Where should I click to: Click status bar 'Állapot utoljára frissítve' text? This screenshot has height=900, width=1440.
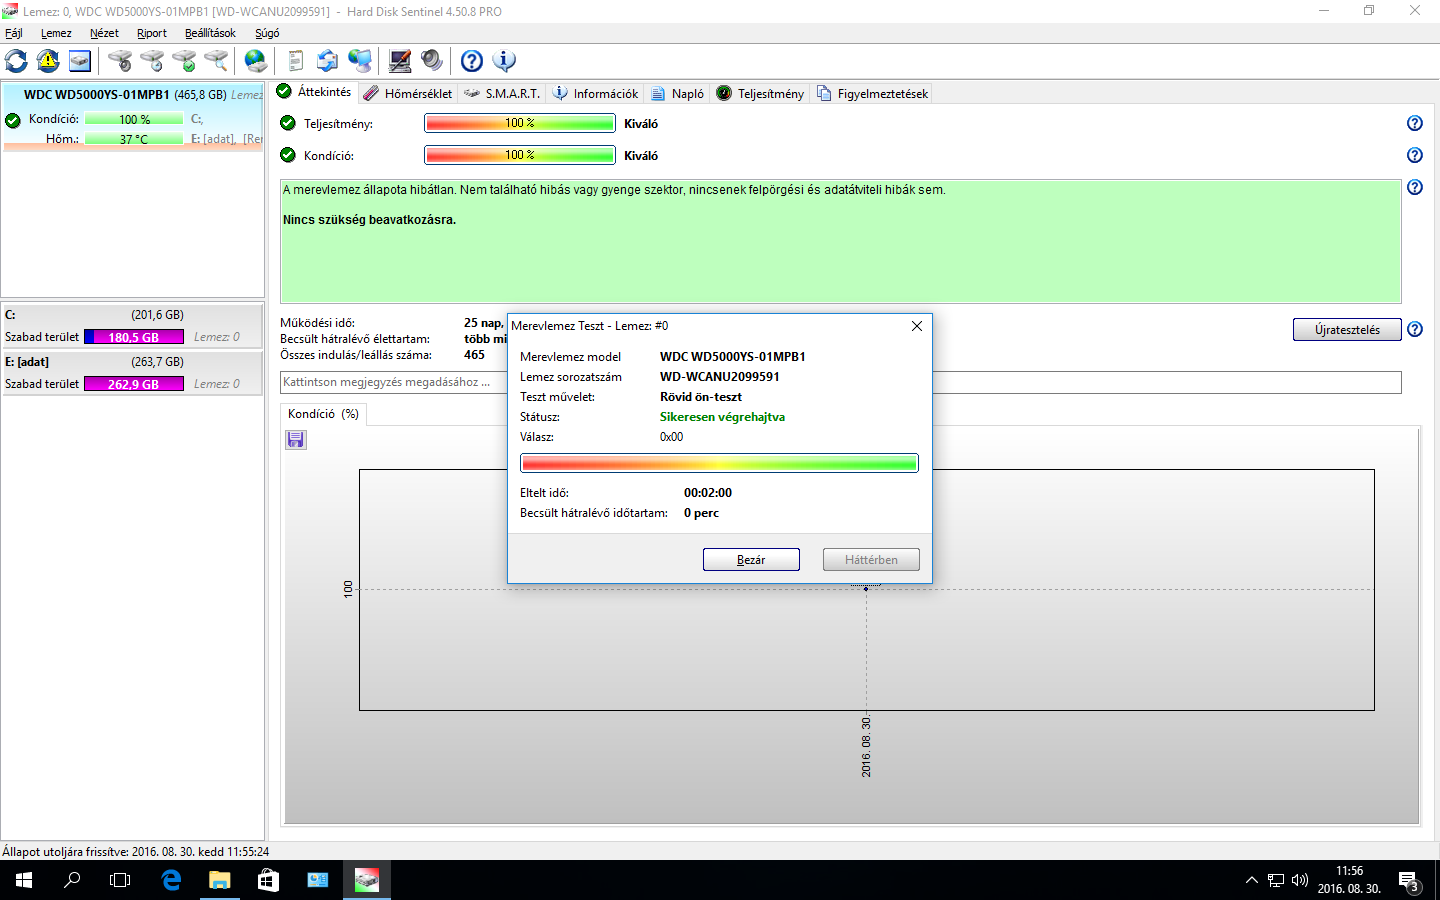coord(136,852)
